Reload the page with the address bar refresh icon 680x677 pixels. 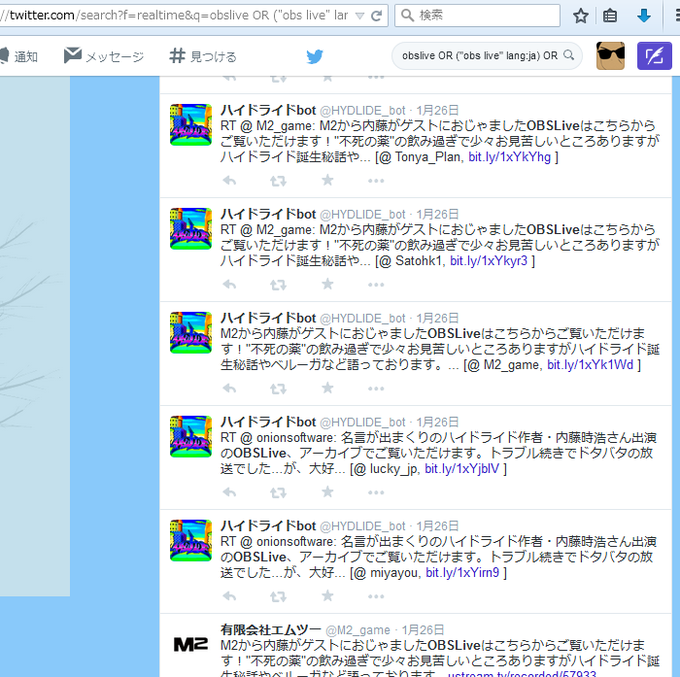click(x=376, y=16)
